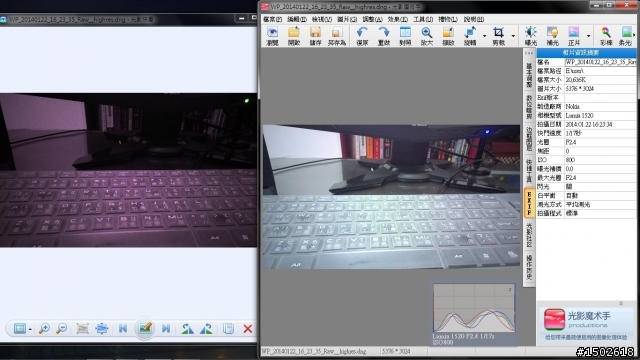Open the 正片 effect dropdown arrow
Viewport: 640px width, 360px height.
[589, 36]
